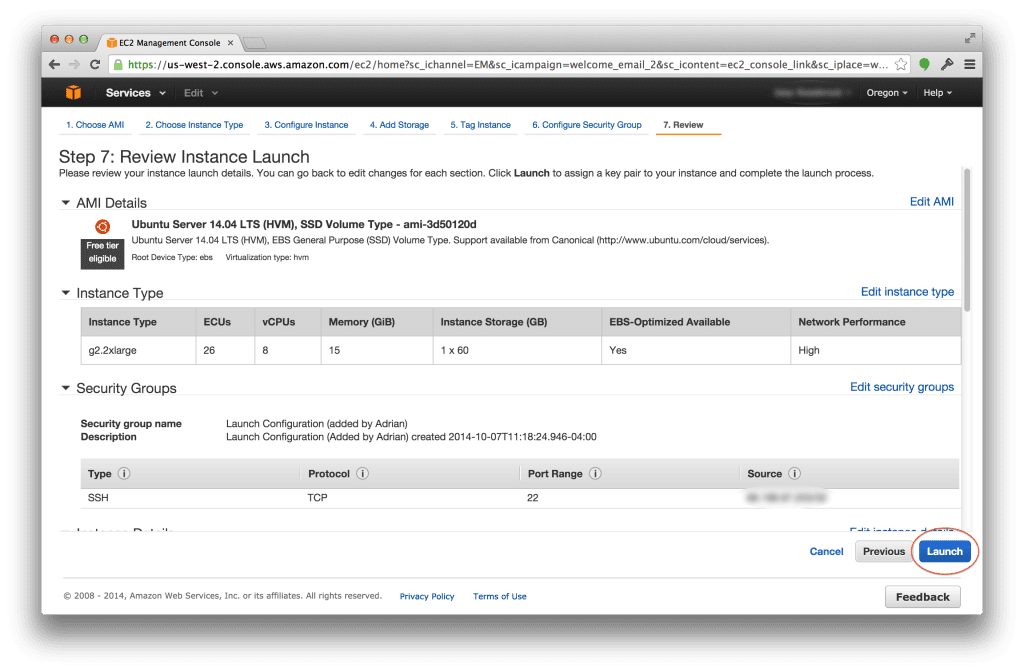Image resolution: width=1024 pixels, height=672 pixels.
Task: Collapse the AMI Details section
Action: coord(66,202)
